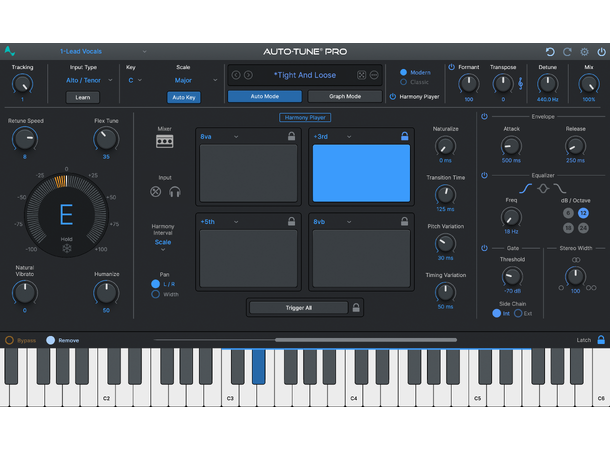Click the undo arrow icon
The height and width of the screenshot is (450, 610).
pos(550,52)
